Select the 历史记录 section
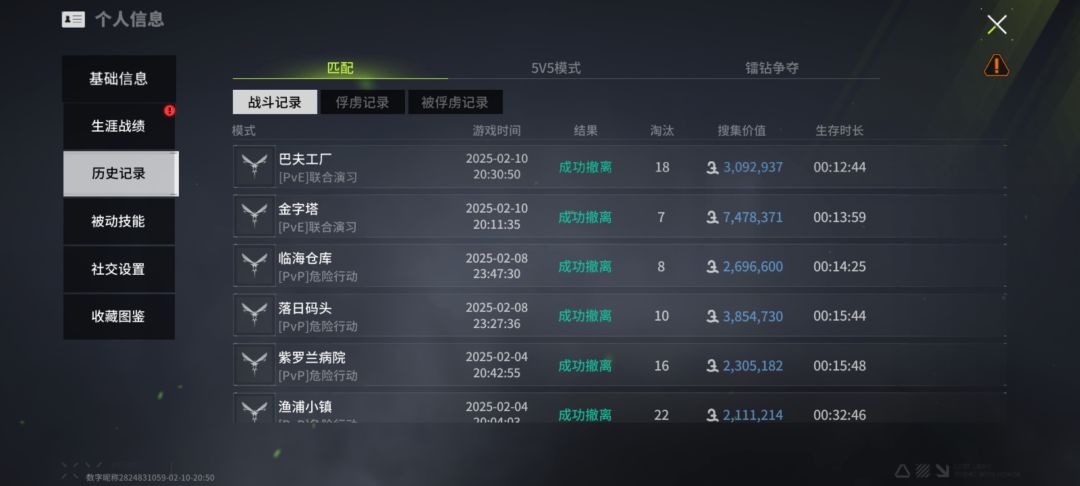The width and height of the screenshot is (1080, 486). point(120,173)
